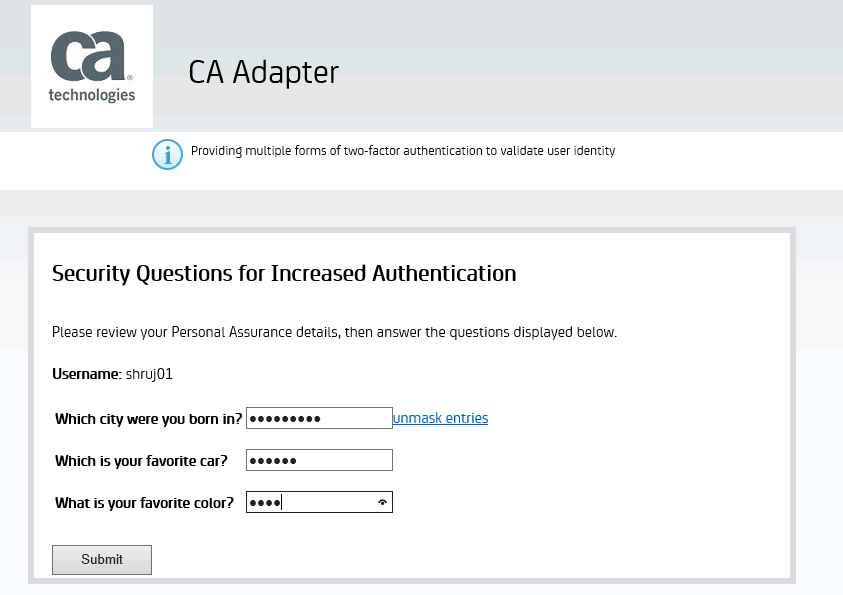Select the favorite car answer field

[x=319, y=460]
